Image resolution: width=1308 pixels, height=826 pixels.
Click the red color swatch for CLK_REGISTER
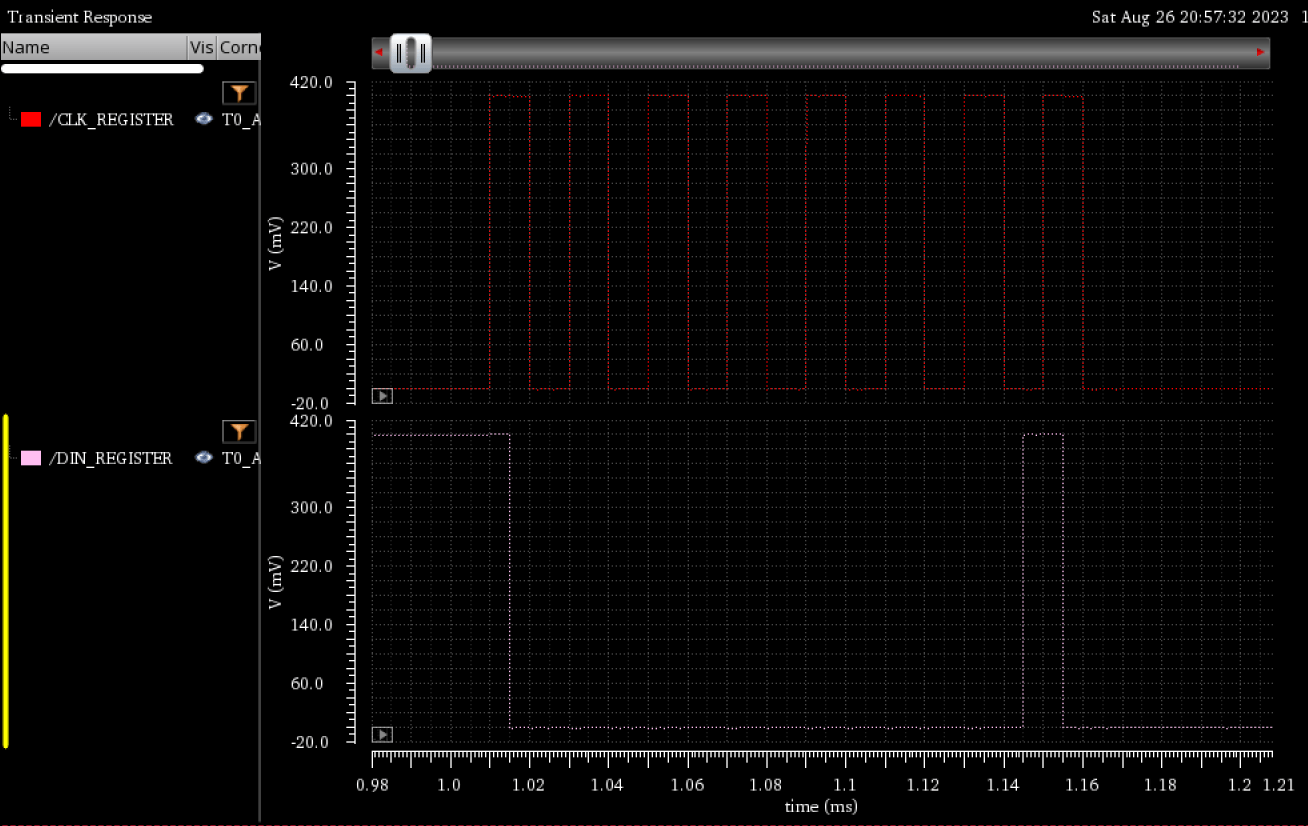click(x=31, y=119)
